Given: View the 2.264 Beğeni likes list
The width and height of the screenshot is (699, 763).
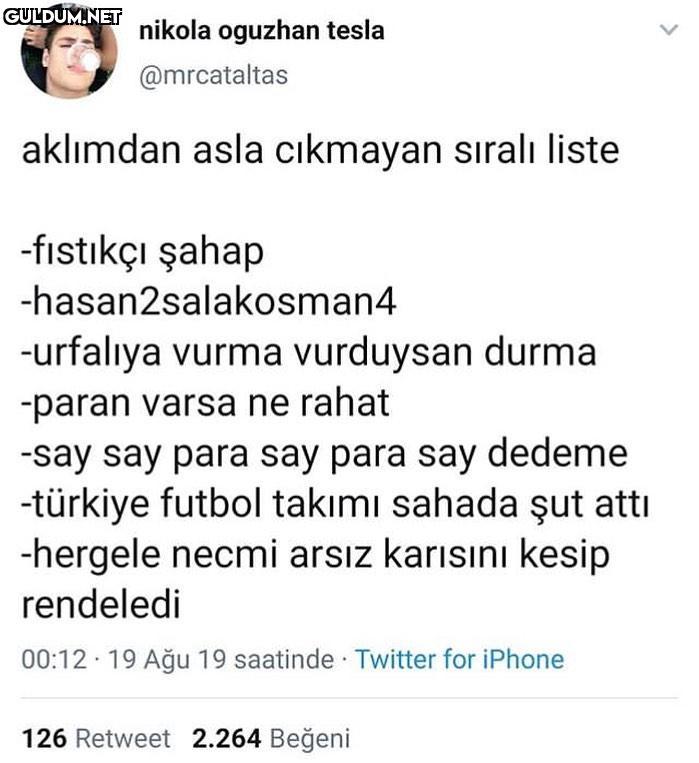Looking at the screenshot, I should click(x=271, y=739).
